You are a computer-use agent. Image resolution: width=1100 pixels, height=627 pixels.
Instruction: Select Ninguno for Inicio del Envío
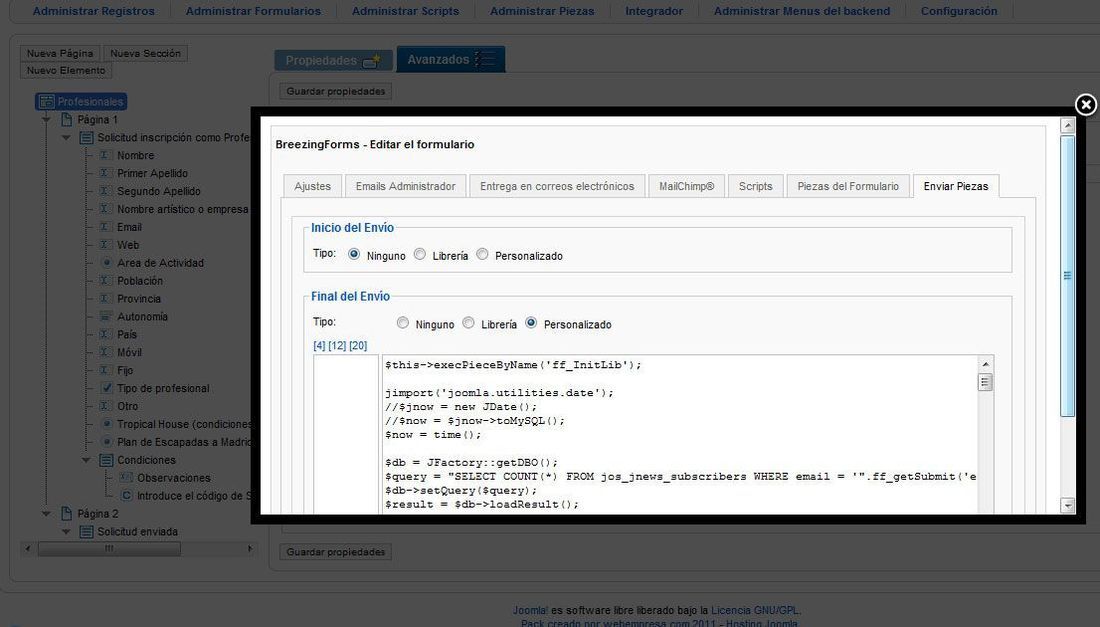(x=354, y=254)
